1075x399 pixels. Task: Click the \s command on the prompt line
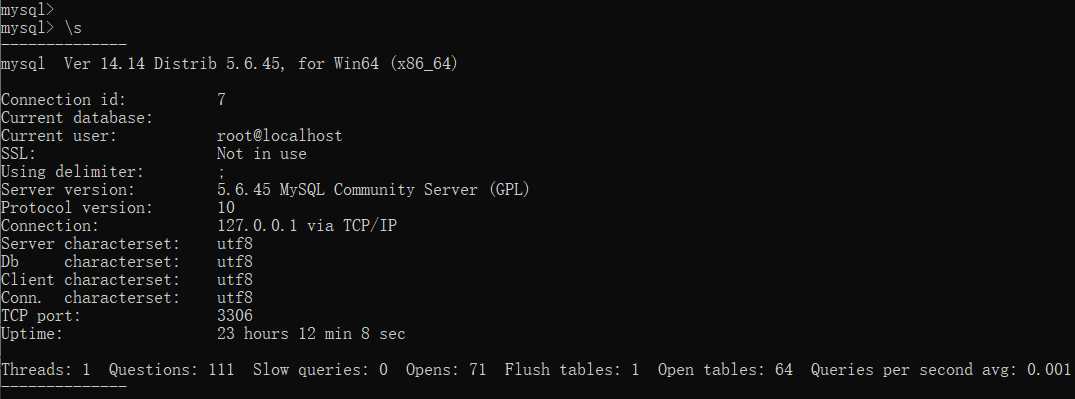pos(73,28)
